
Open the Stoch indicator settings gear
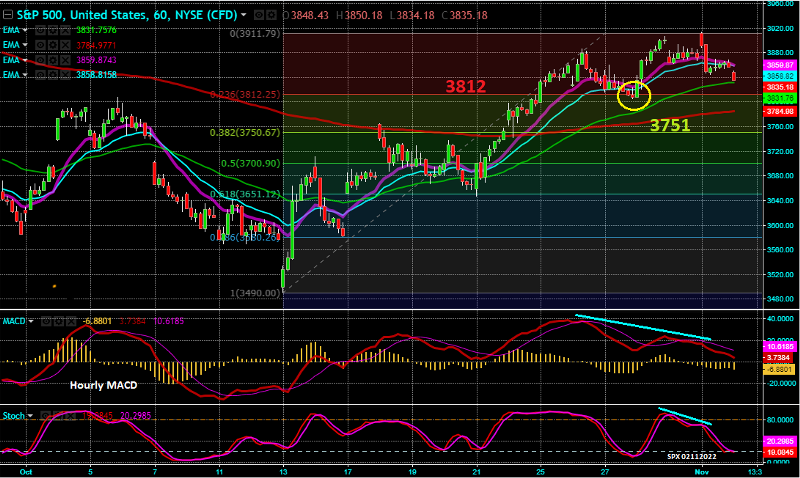[x=59, y=416]
